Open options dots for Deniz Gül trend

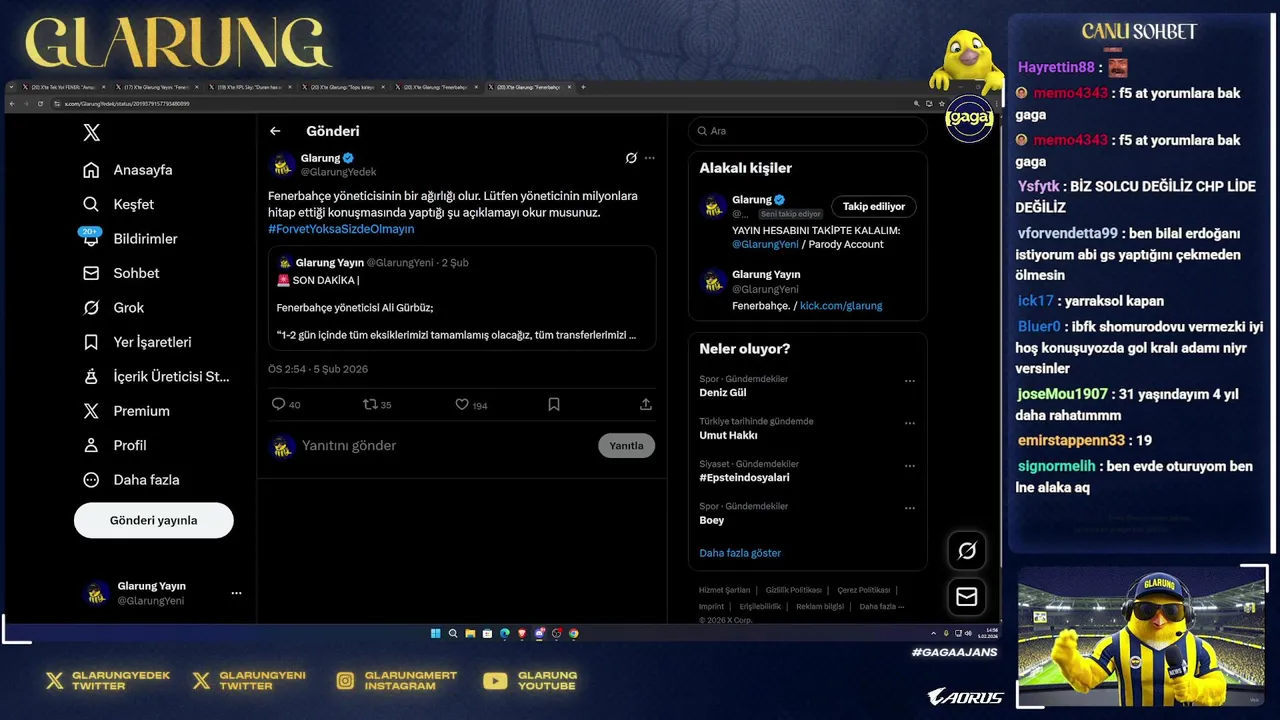click(x=910, y=381)
